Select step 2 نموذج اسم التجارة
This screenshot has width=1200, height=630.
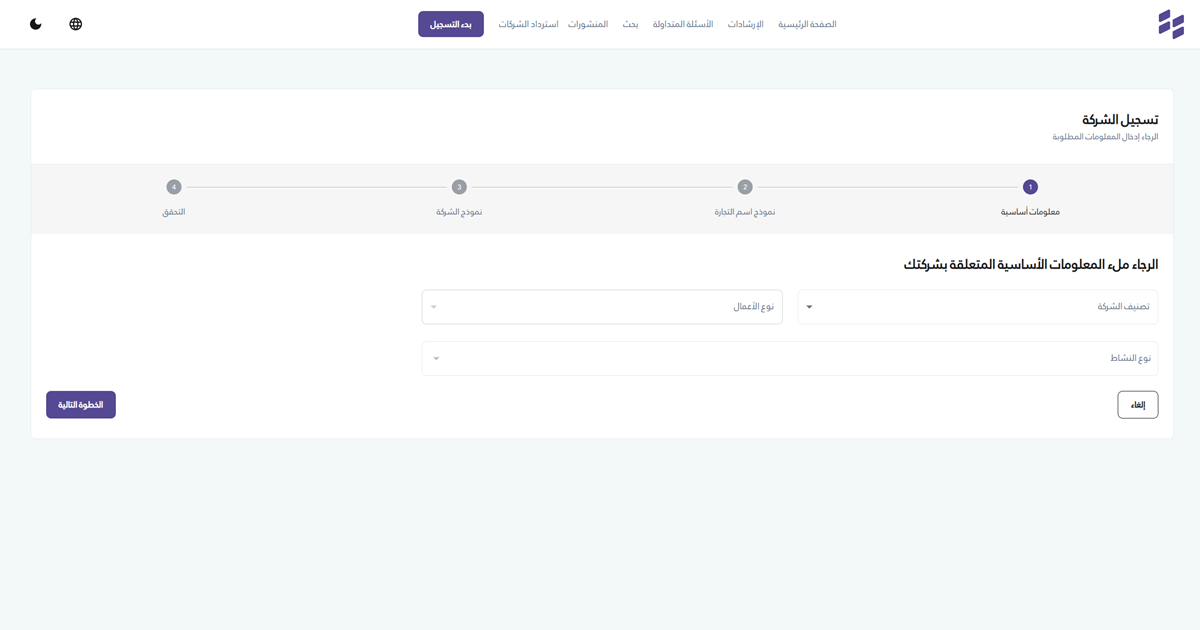click(x=744, y=187)
